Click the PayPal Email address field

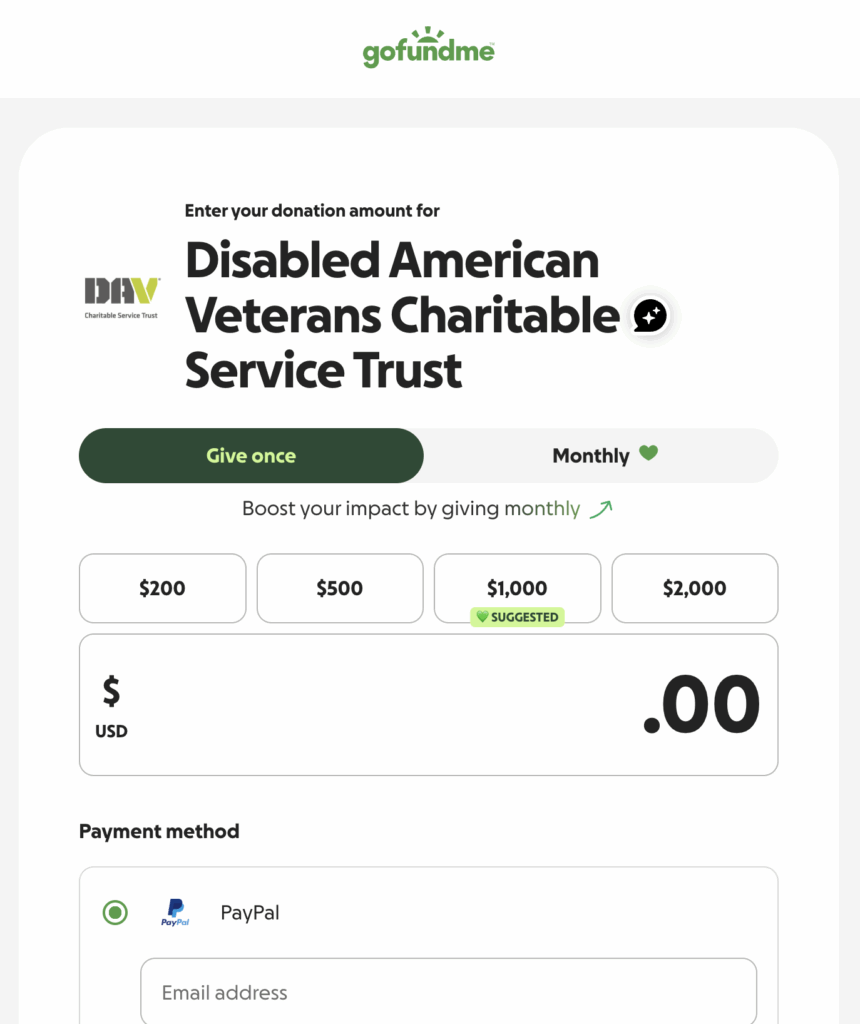448,992
